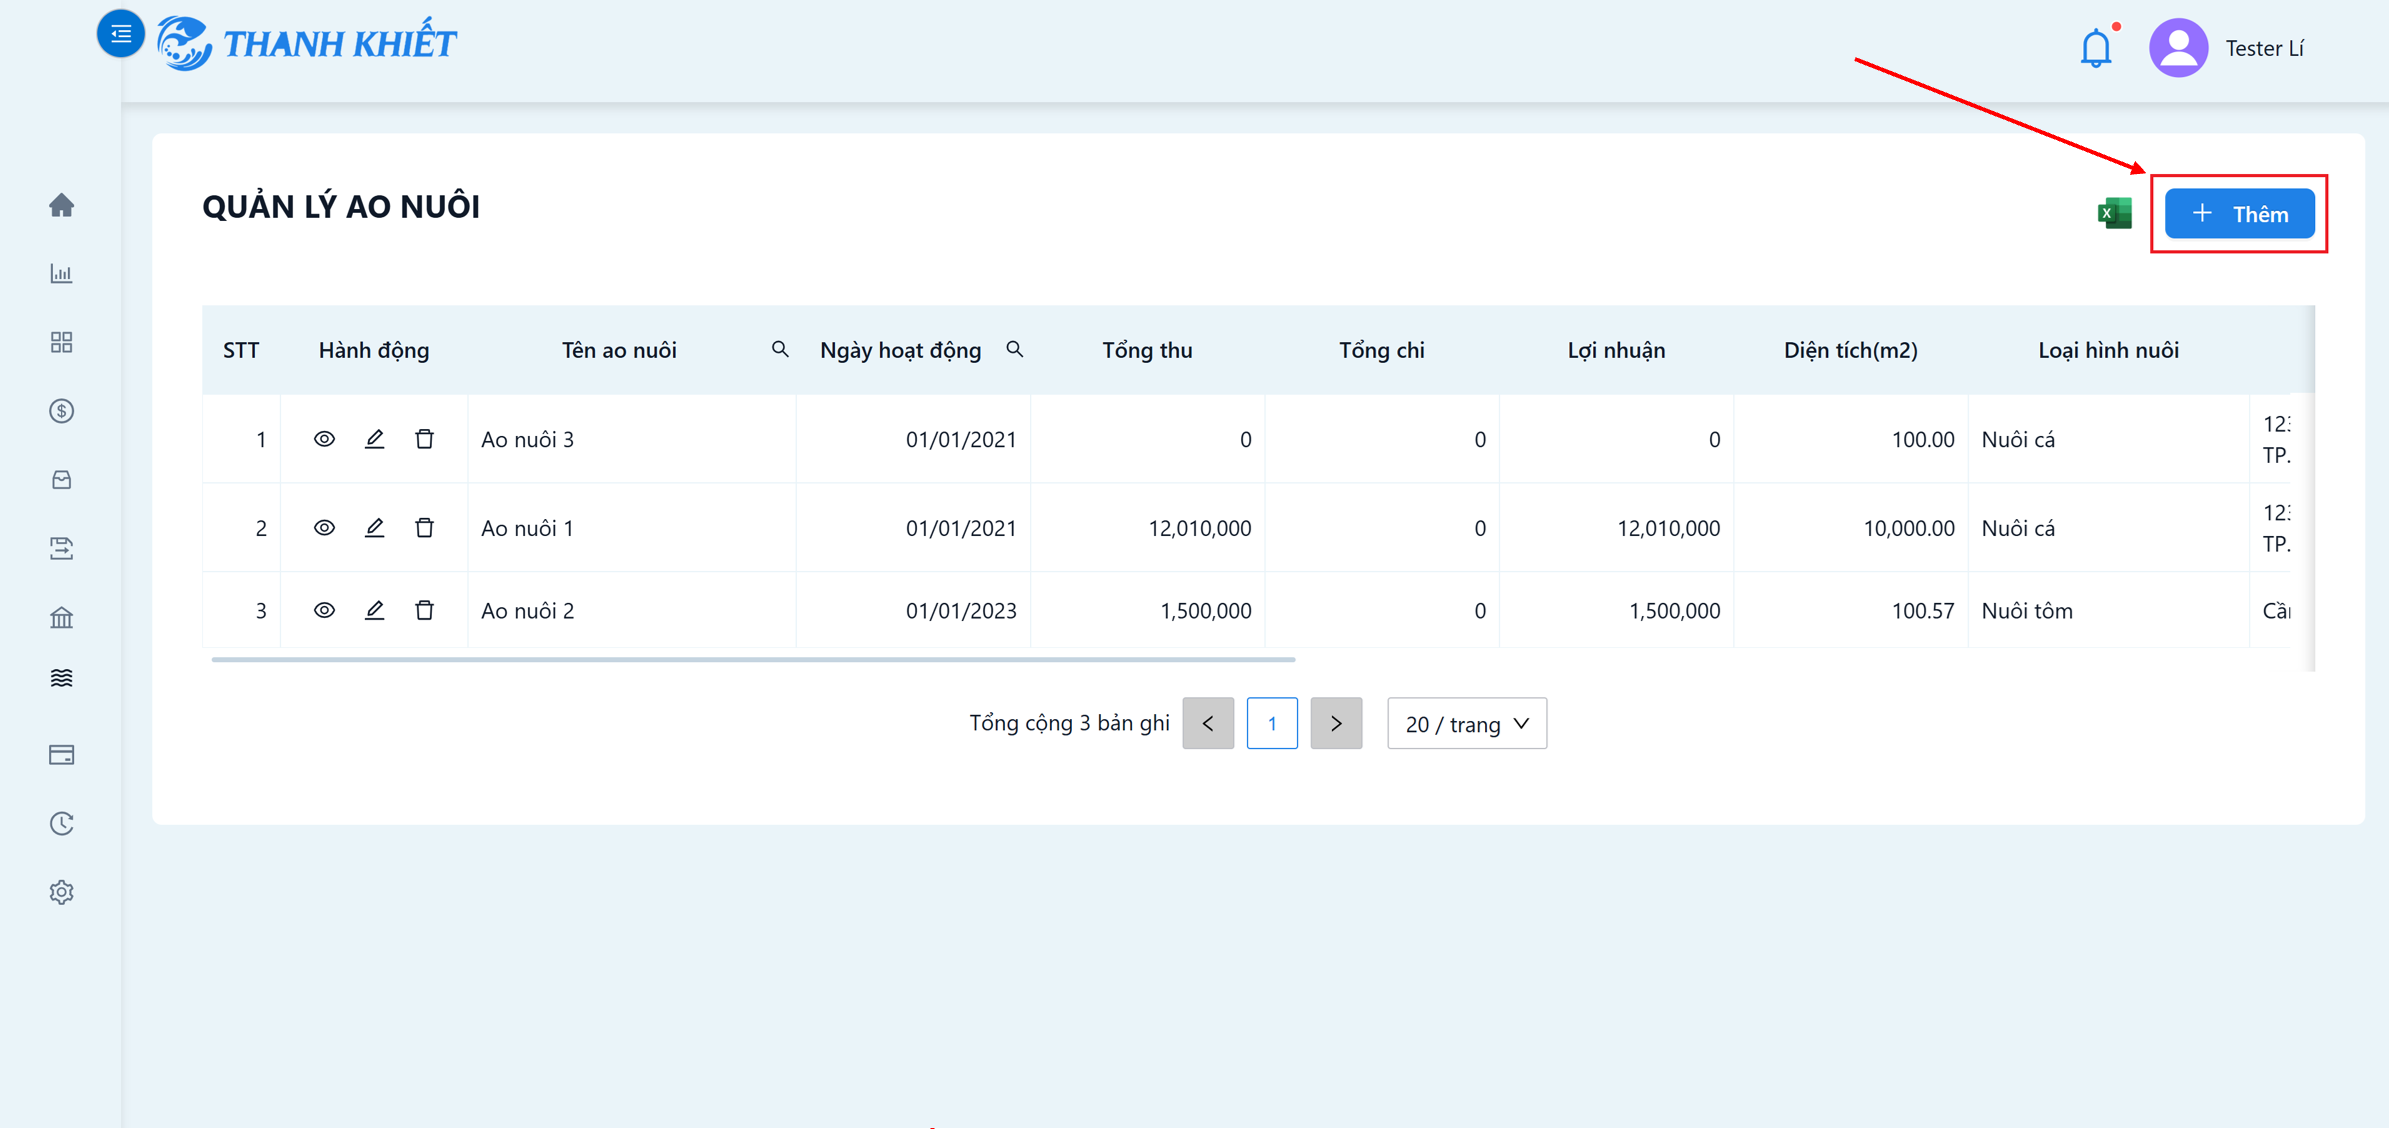The image size is (2389, 1129).
Task: Open the notifications bell
Action: 2096,47
